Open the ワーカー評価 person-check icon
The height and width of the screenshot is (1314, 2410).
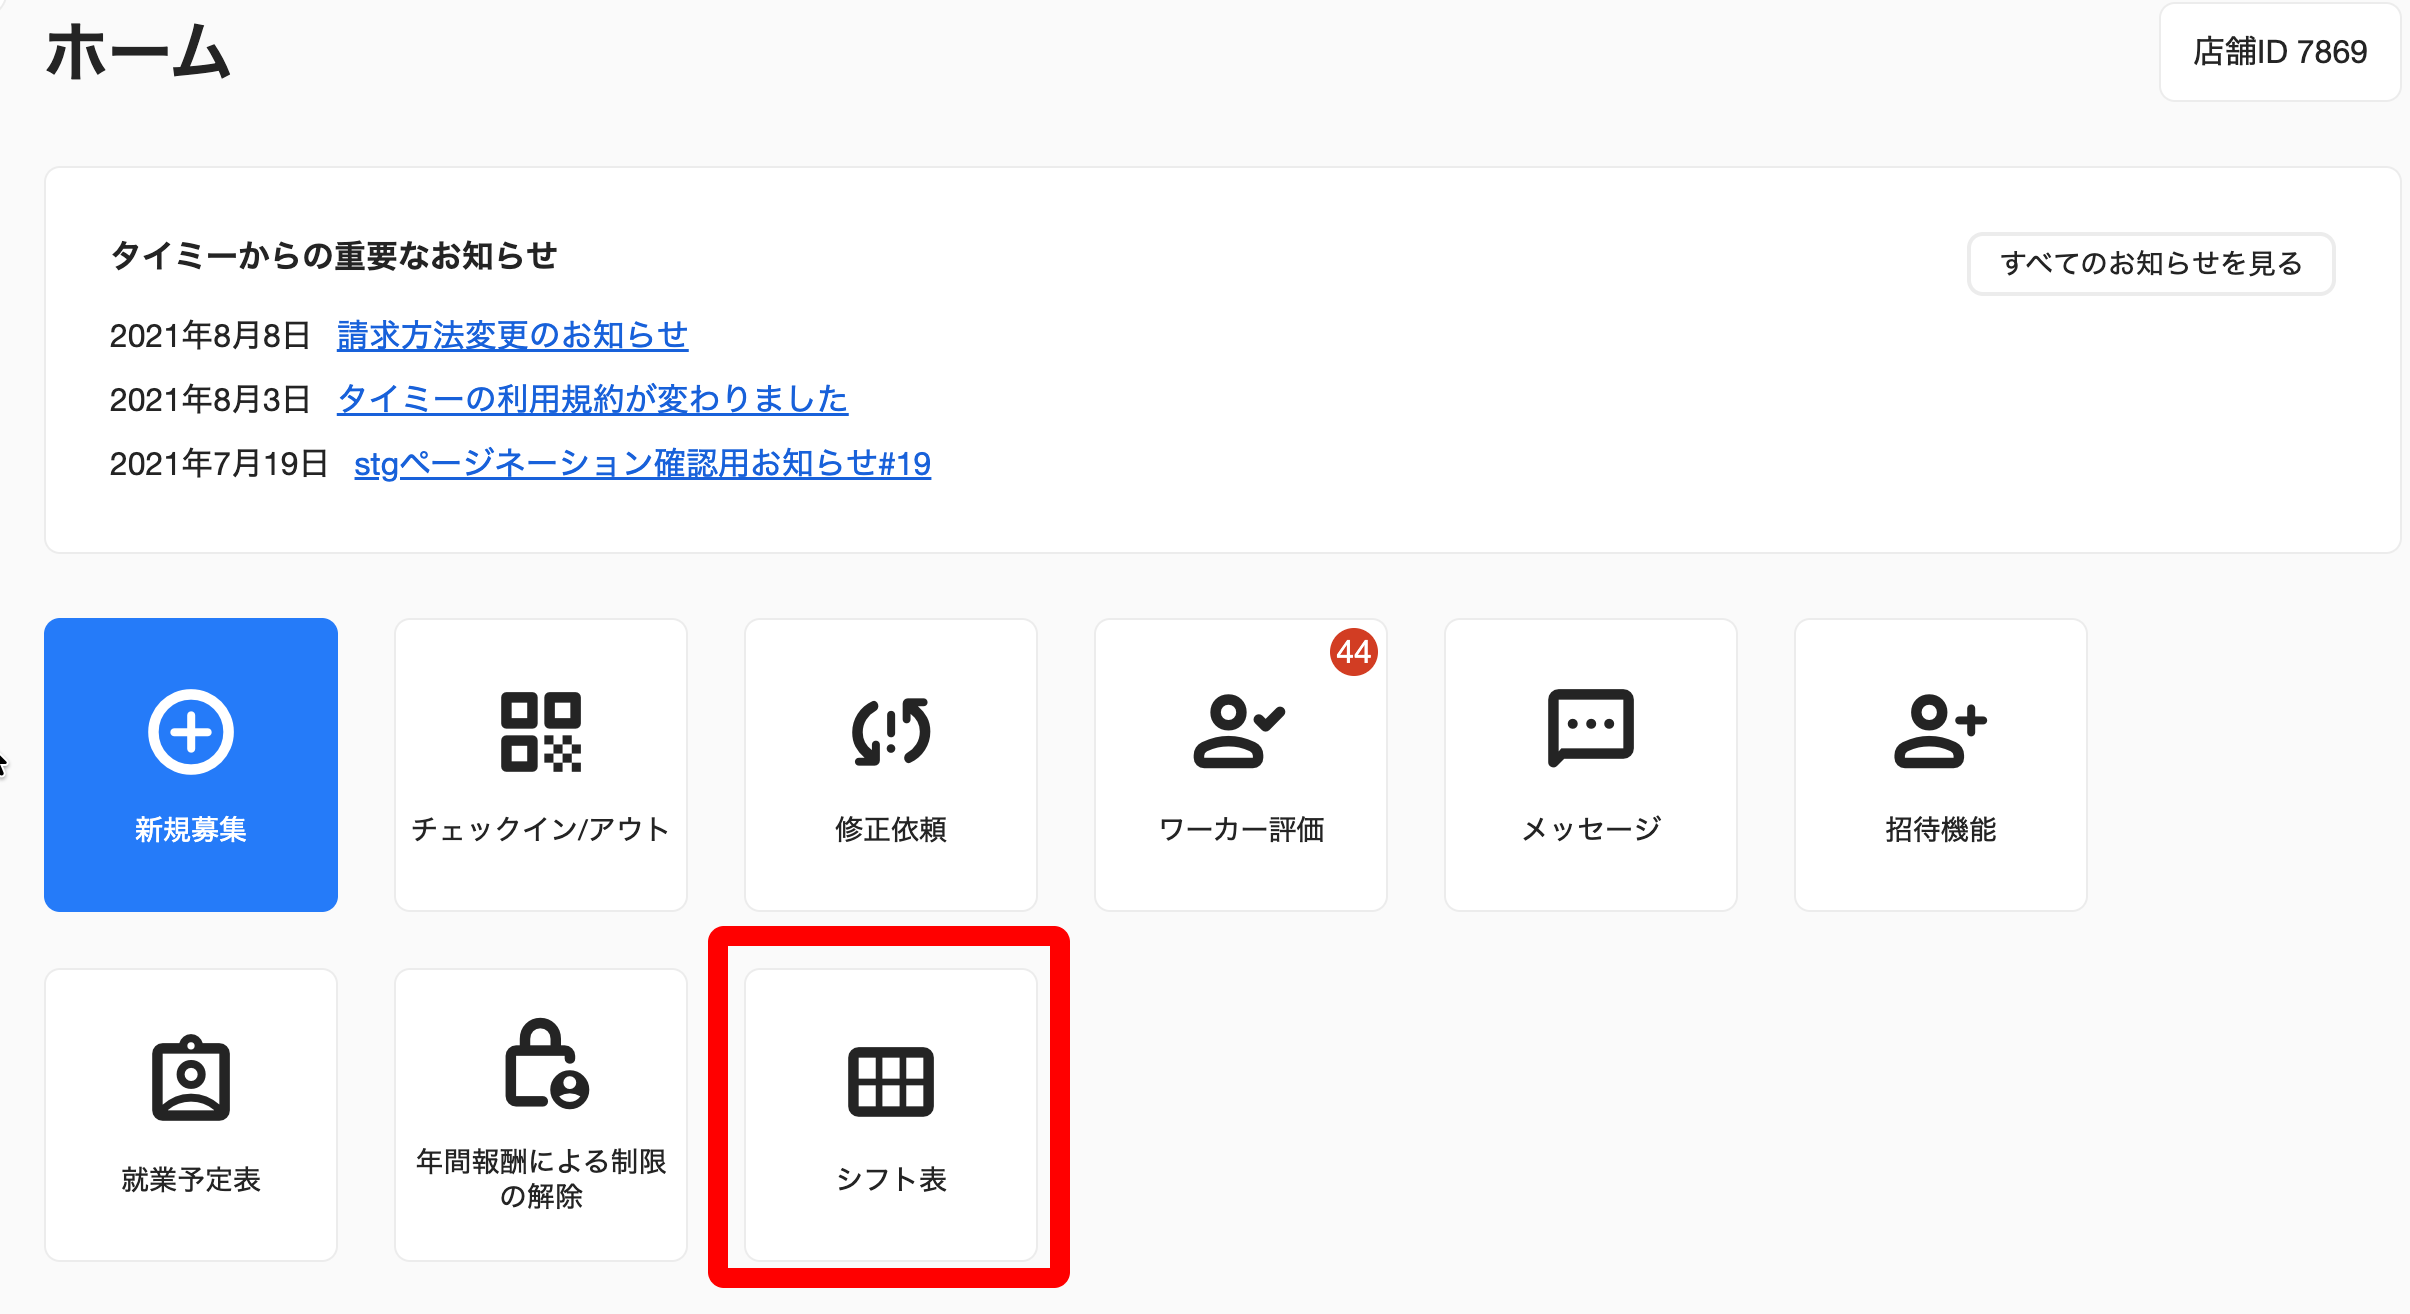(x=1240, y=732)
